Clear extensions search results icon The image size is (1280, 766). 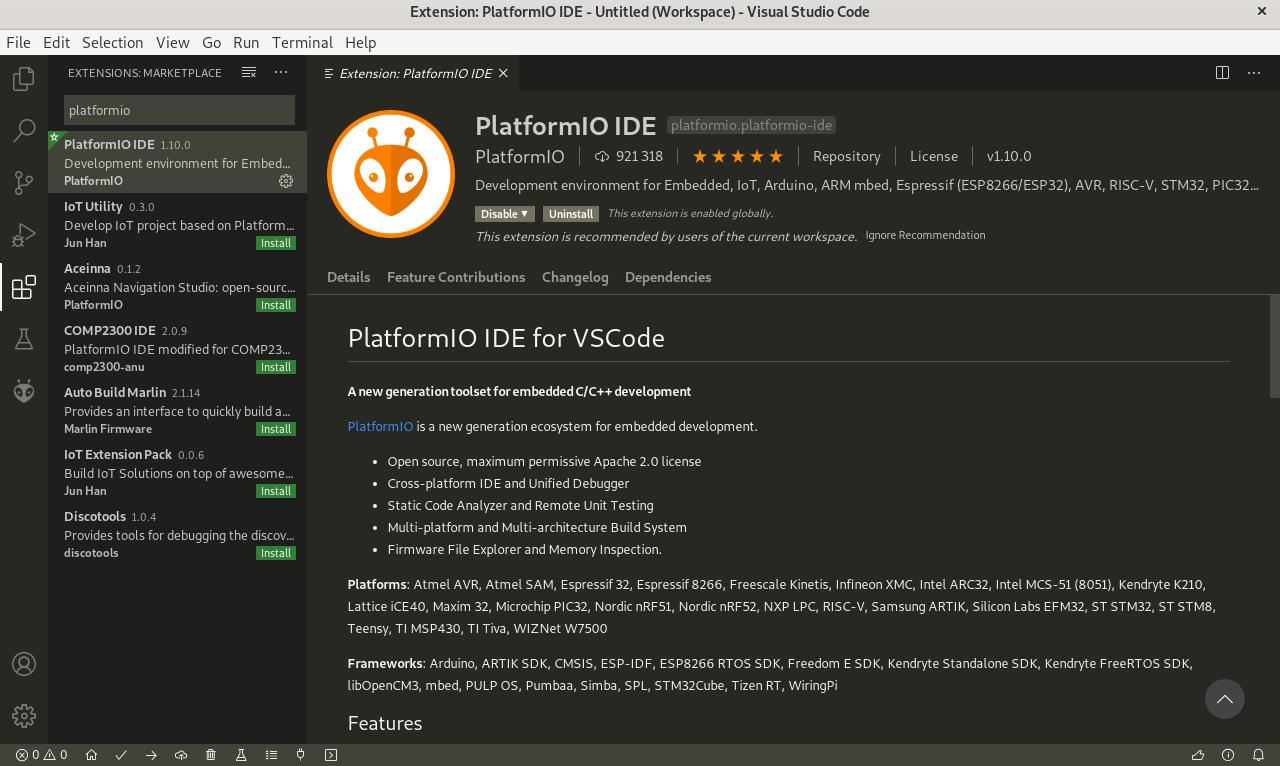pyautogui.click(x=249, y=72)
